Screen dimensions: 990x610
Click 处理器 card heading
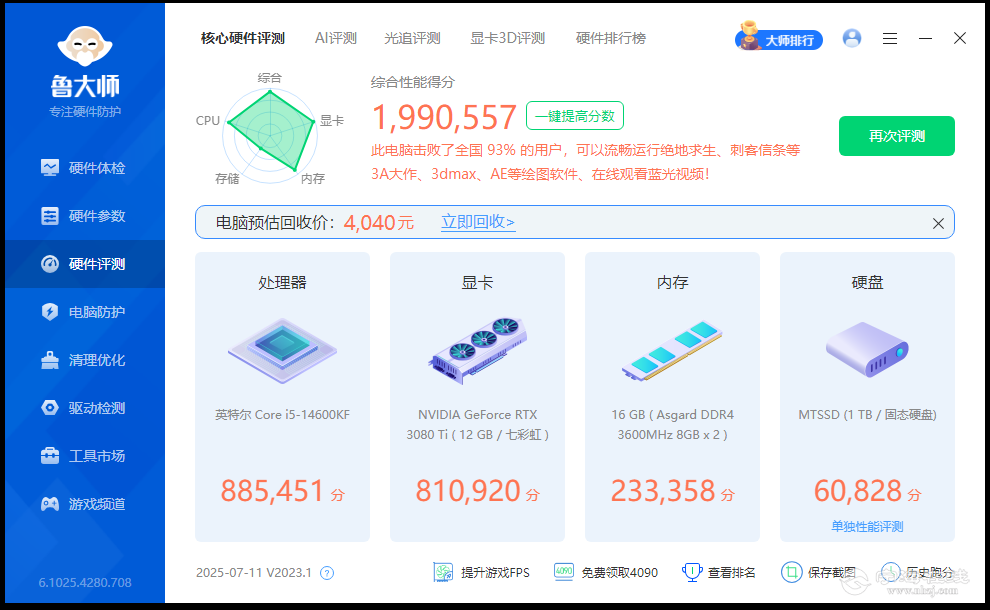click(282, 282)
